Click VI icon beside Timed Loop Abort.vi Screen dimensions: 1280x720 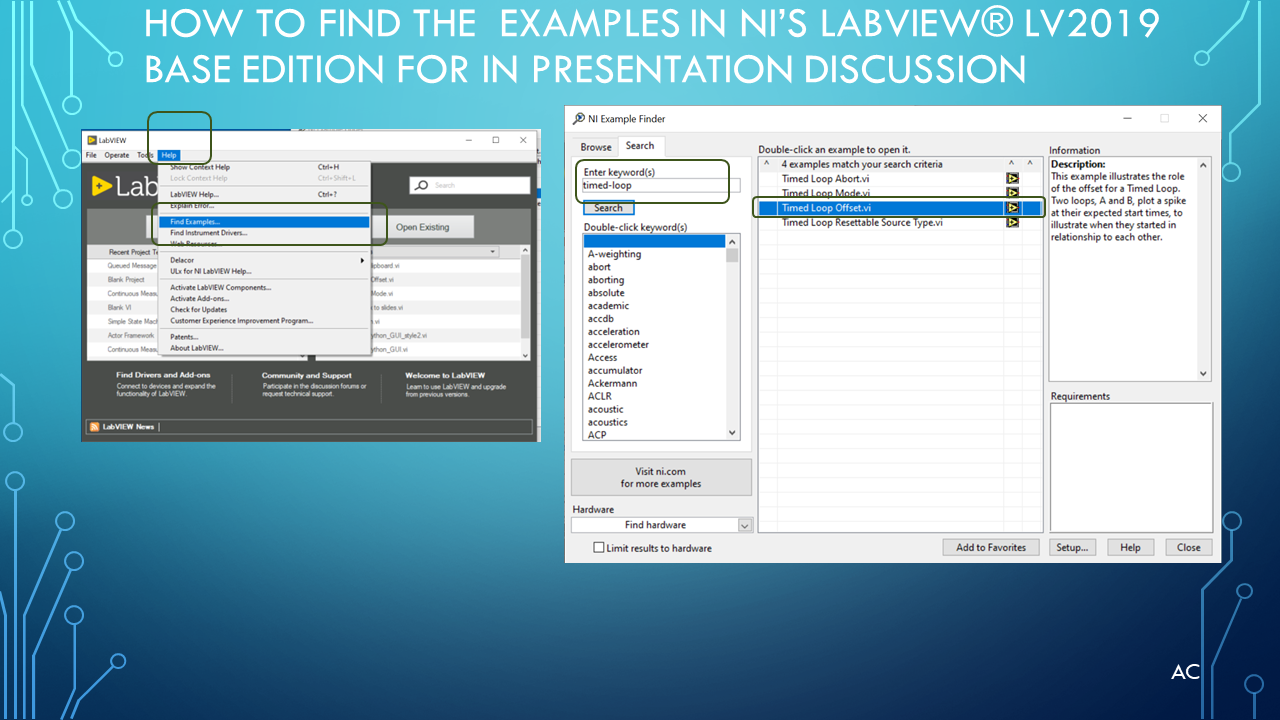pos(1012,179)
